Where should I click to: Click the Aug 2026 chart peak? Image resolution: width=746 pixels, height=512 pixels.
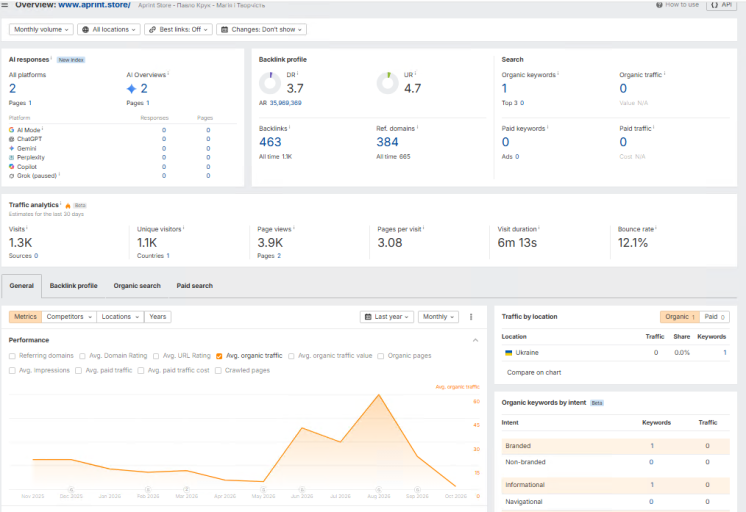point(379,395)
